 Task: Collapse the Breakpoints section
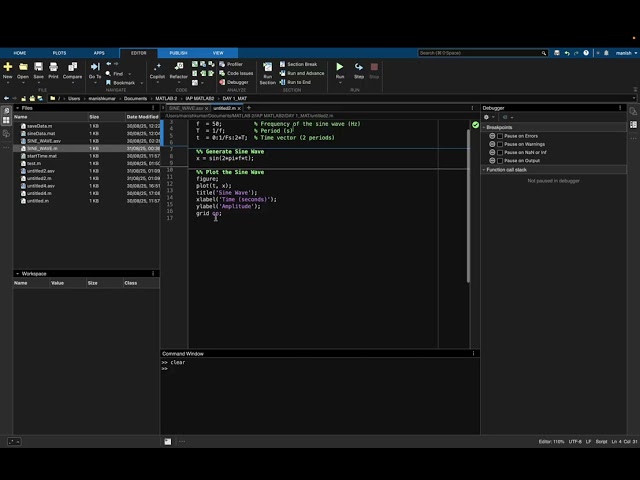pos(484,127)
